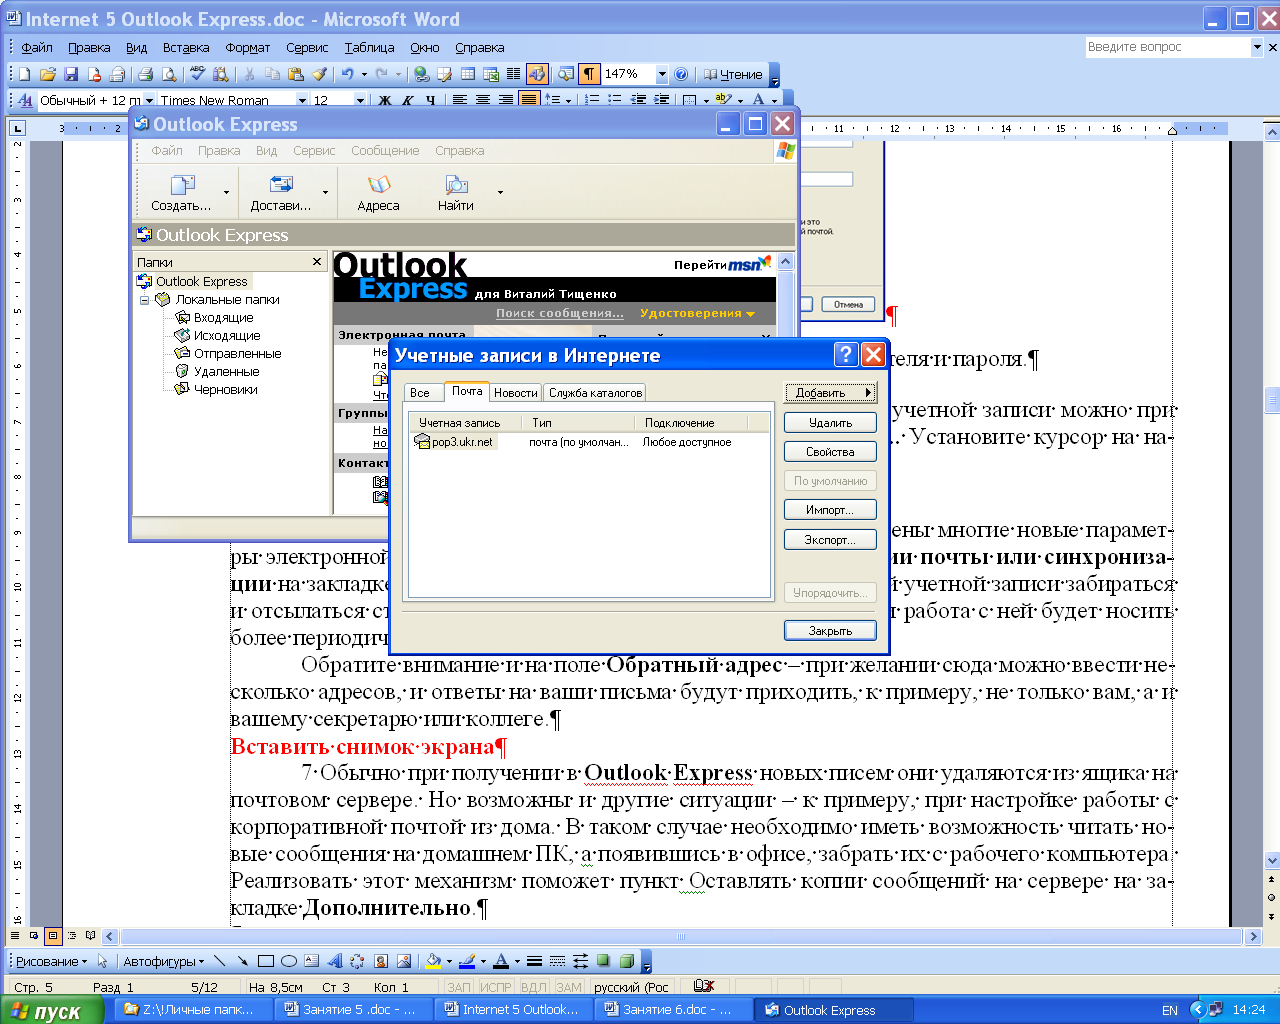The image size is (1280, 1024).
Task: Open Word's Таблица menu
Action: [369, 47]
